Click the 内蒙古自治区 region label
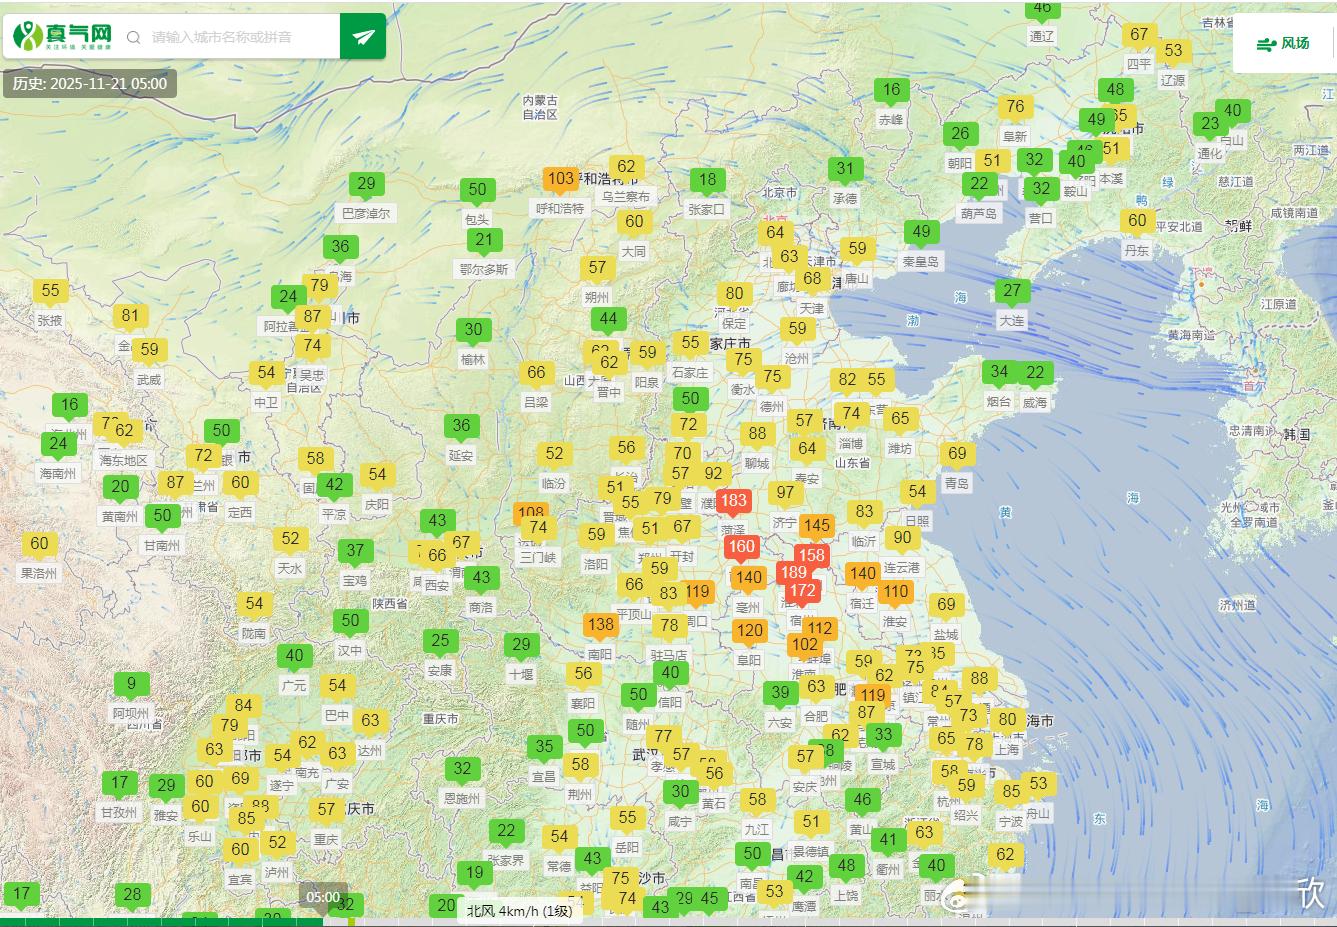 [540, 107]
